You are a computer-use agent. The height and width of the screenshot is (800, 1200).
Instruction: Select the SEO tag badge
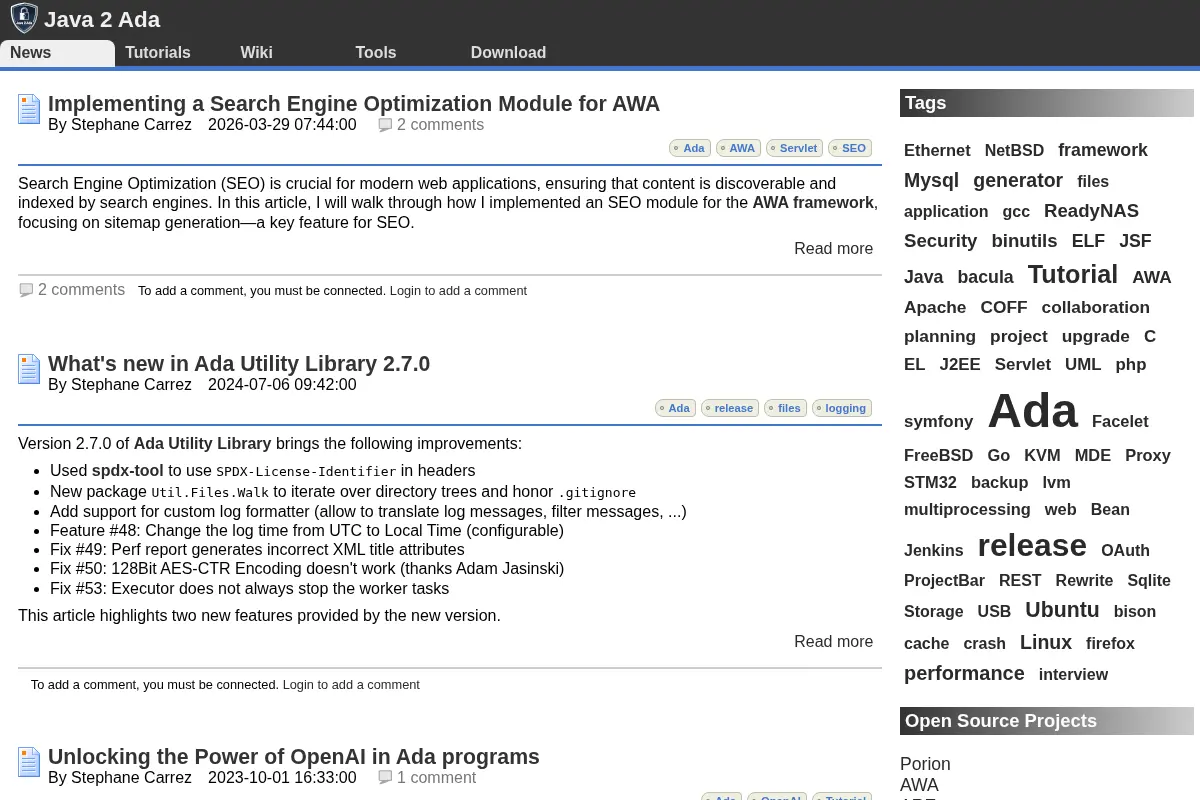[x=850, y=148]
